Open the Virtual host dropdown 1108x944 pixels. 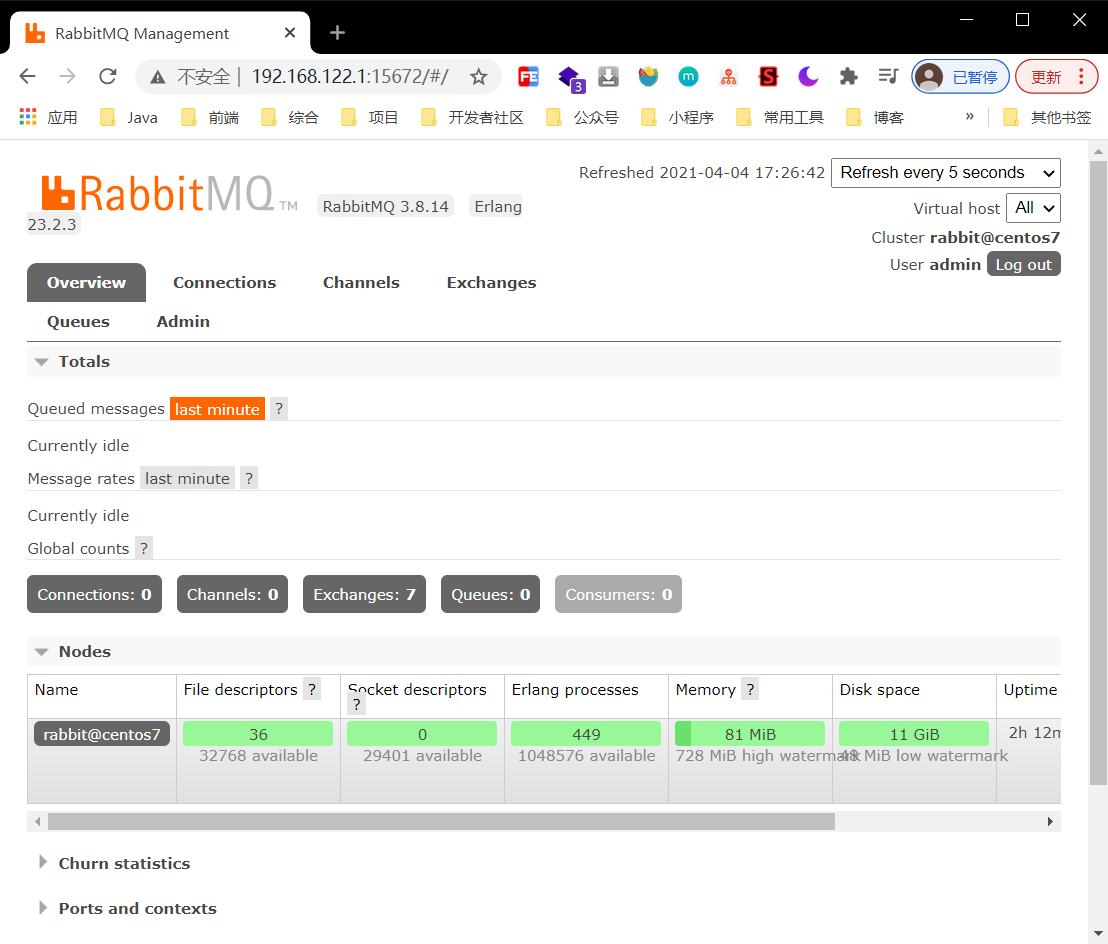pos(1035,208)
